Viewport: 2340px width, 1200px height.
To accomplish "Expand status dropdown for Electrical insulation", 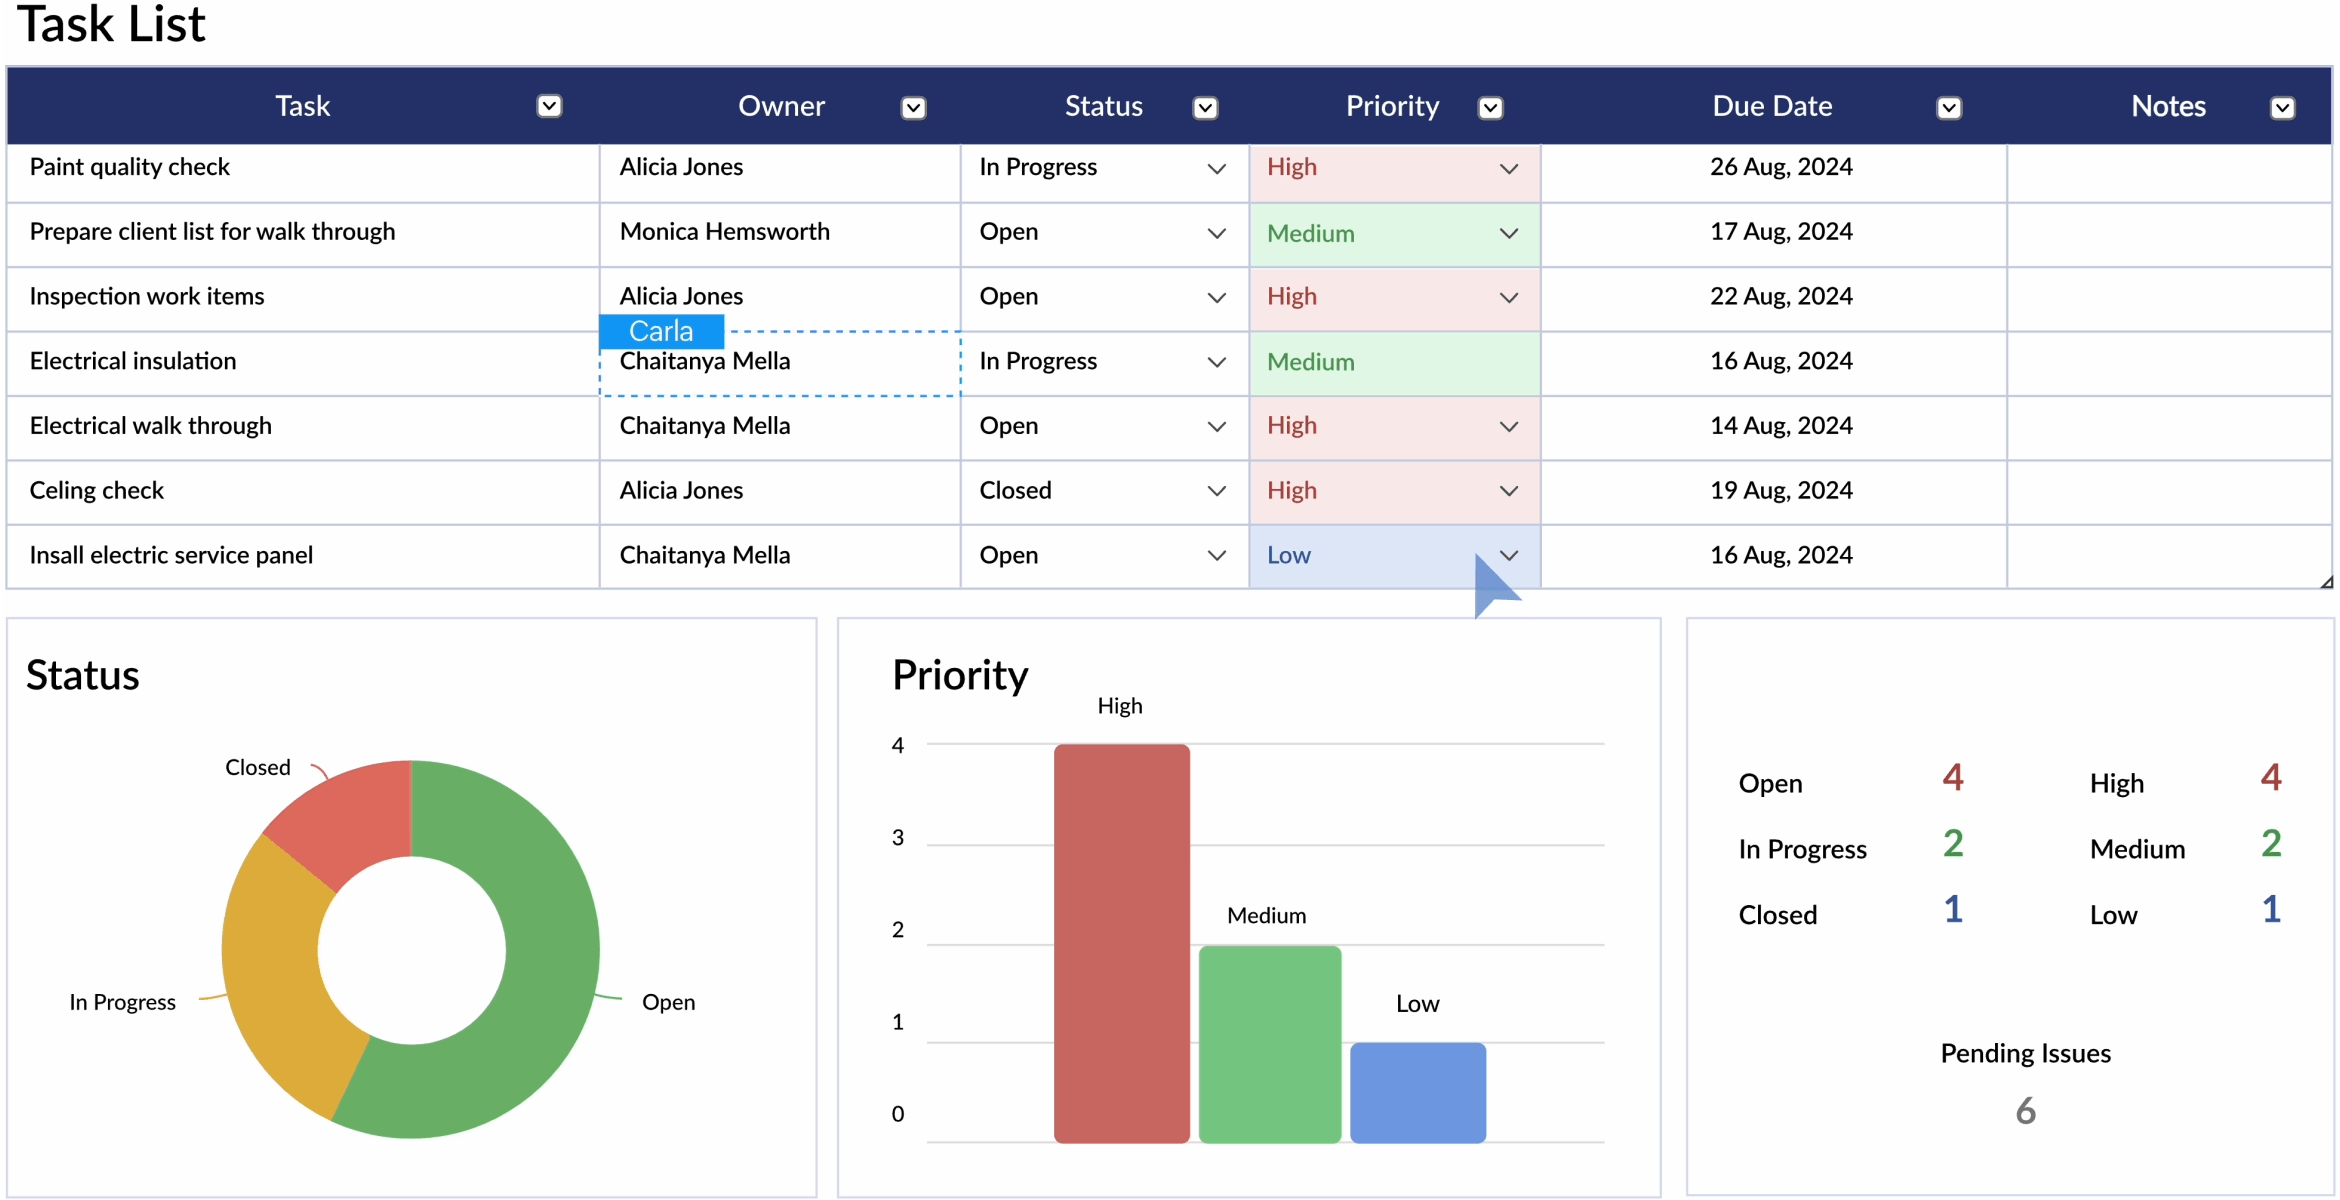I will point(1216,362).
